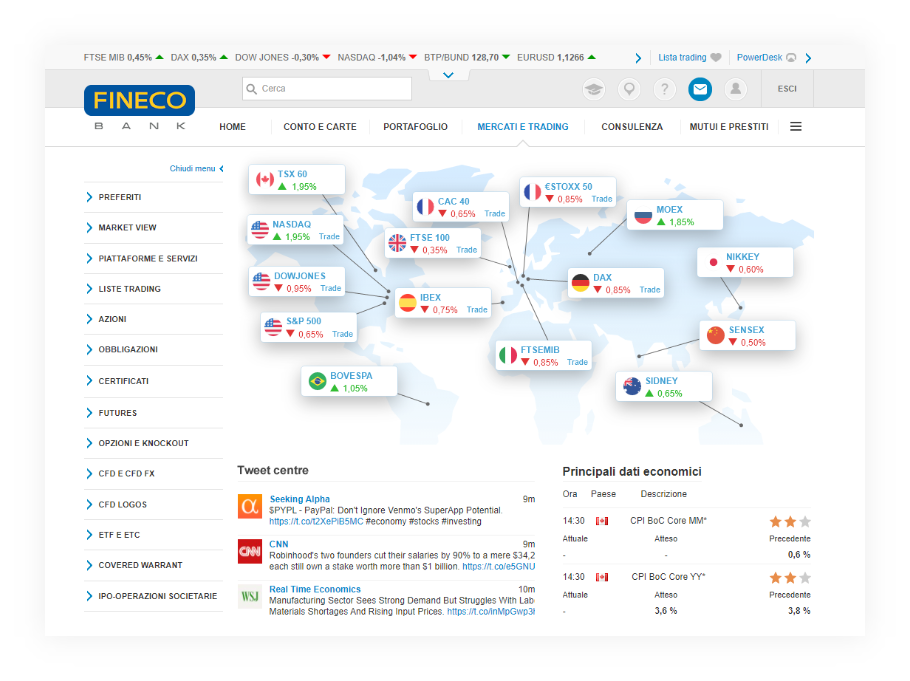Click Trade on the €STOXX 50 card
Viewport: 910px width, 681px height.
tap(602, 199)
